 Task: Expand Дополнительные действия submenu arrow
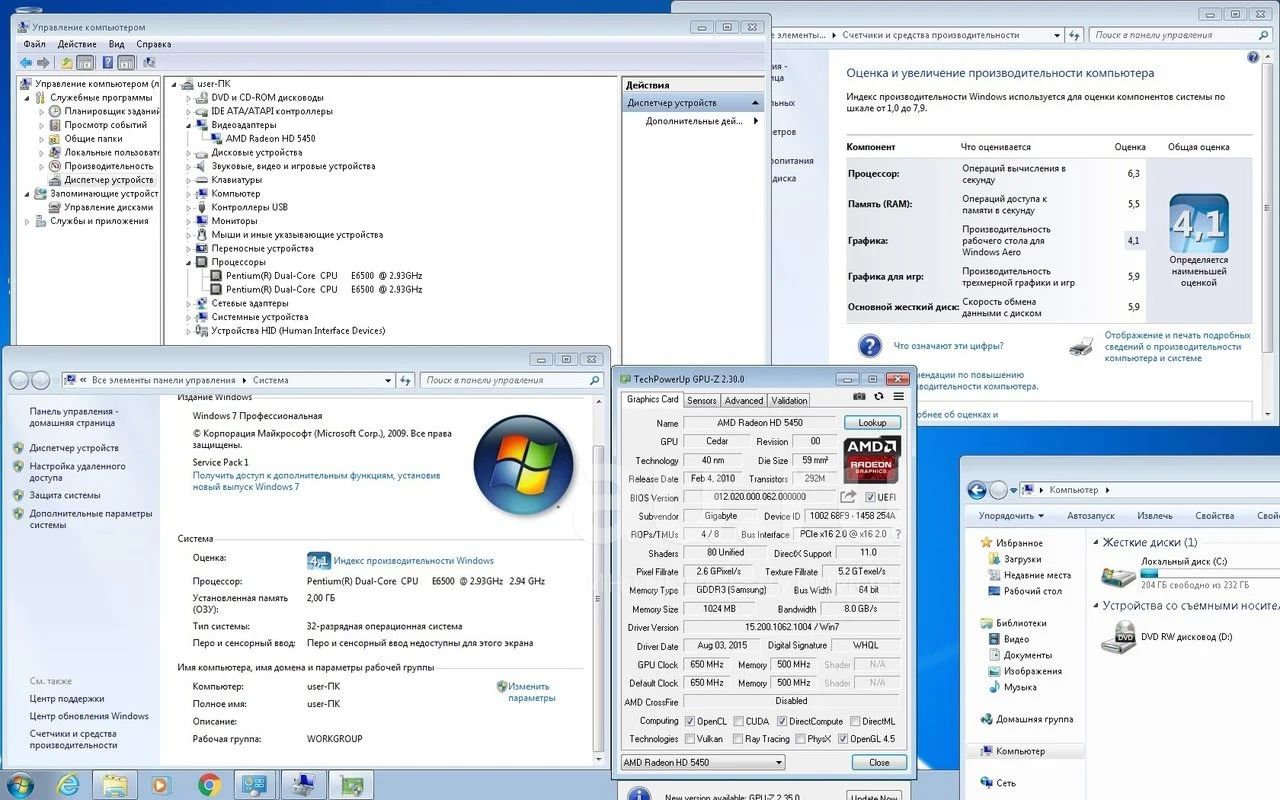pos(756,121)
